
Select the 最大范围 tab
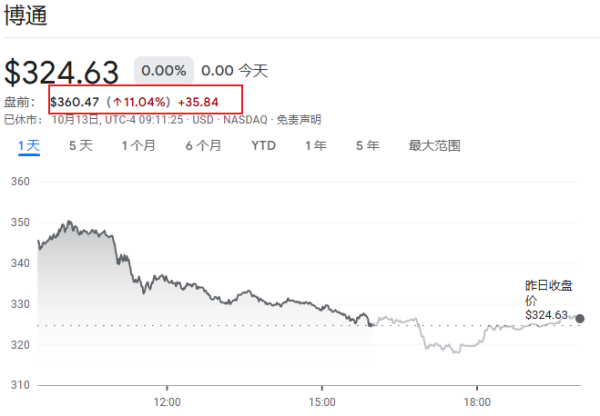tap(434, 146)
